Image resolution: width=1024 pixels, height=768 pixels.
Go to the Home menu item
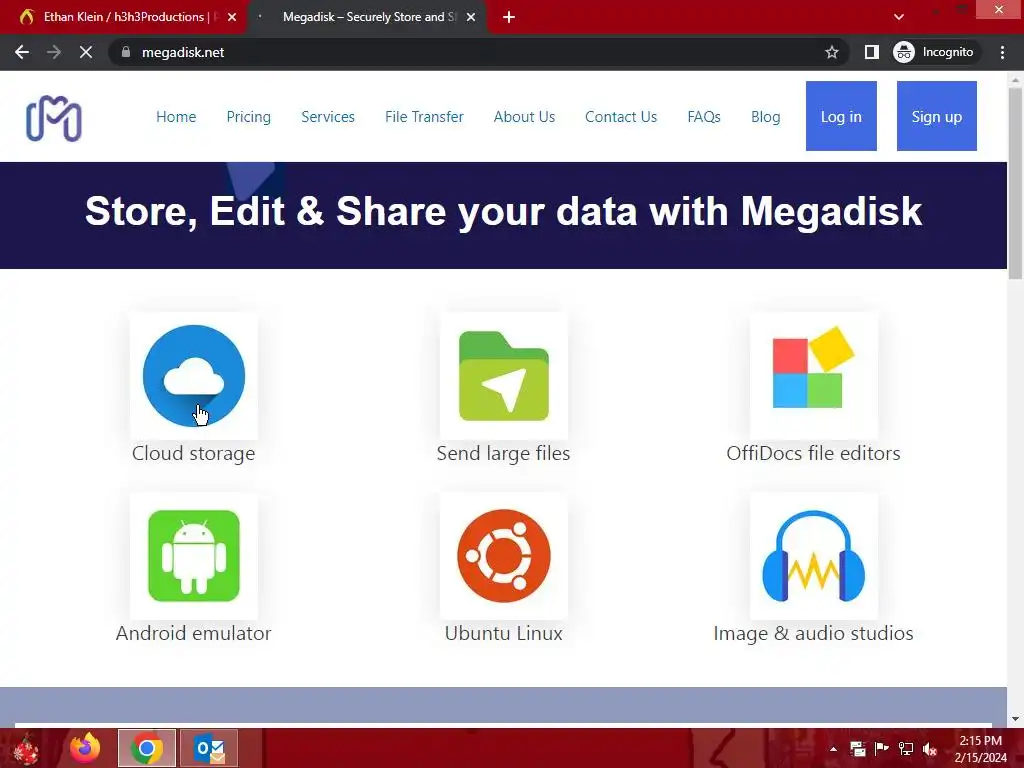point(176,117)
